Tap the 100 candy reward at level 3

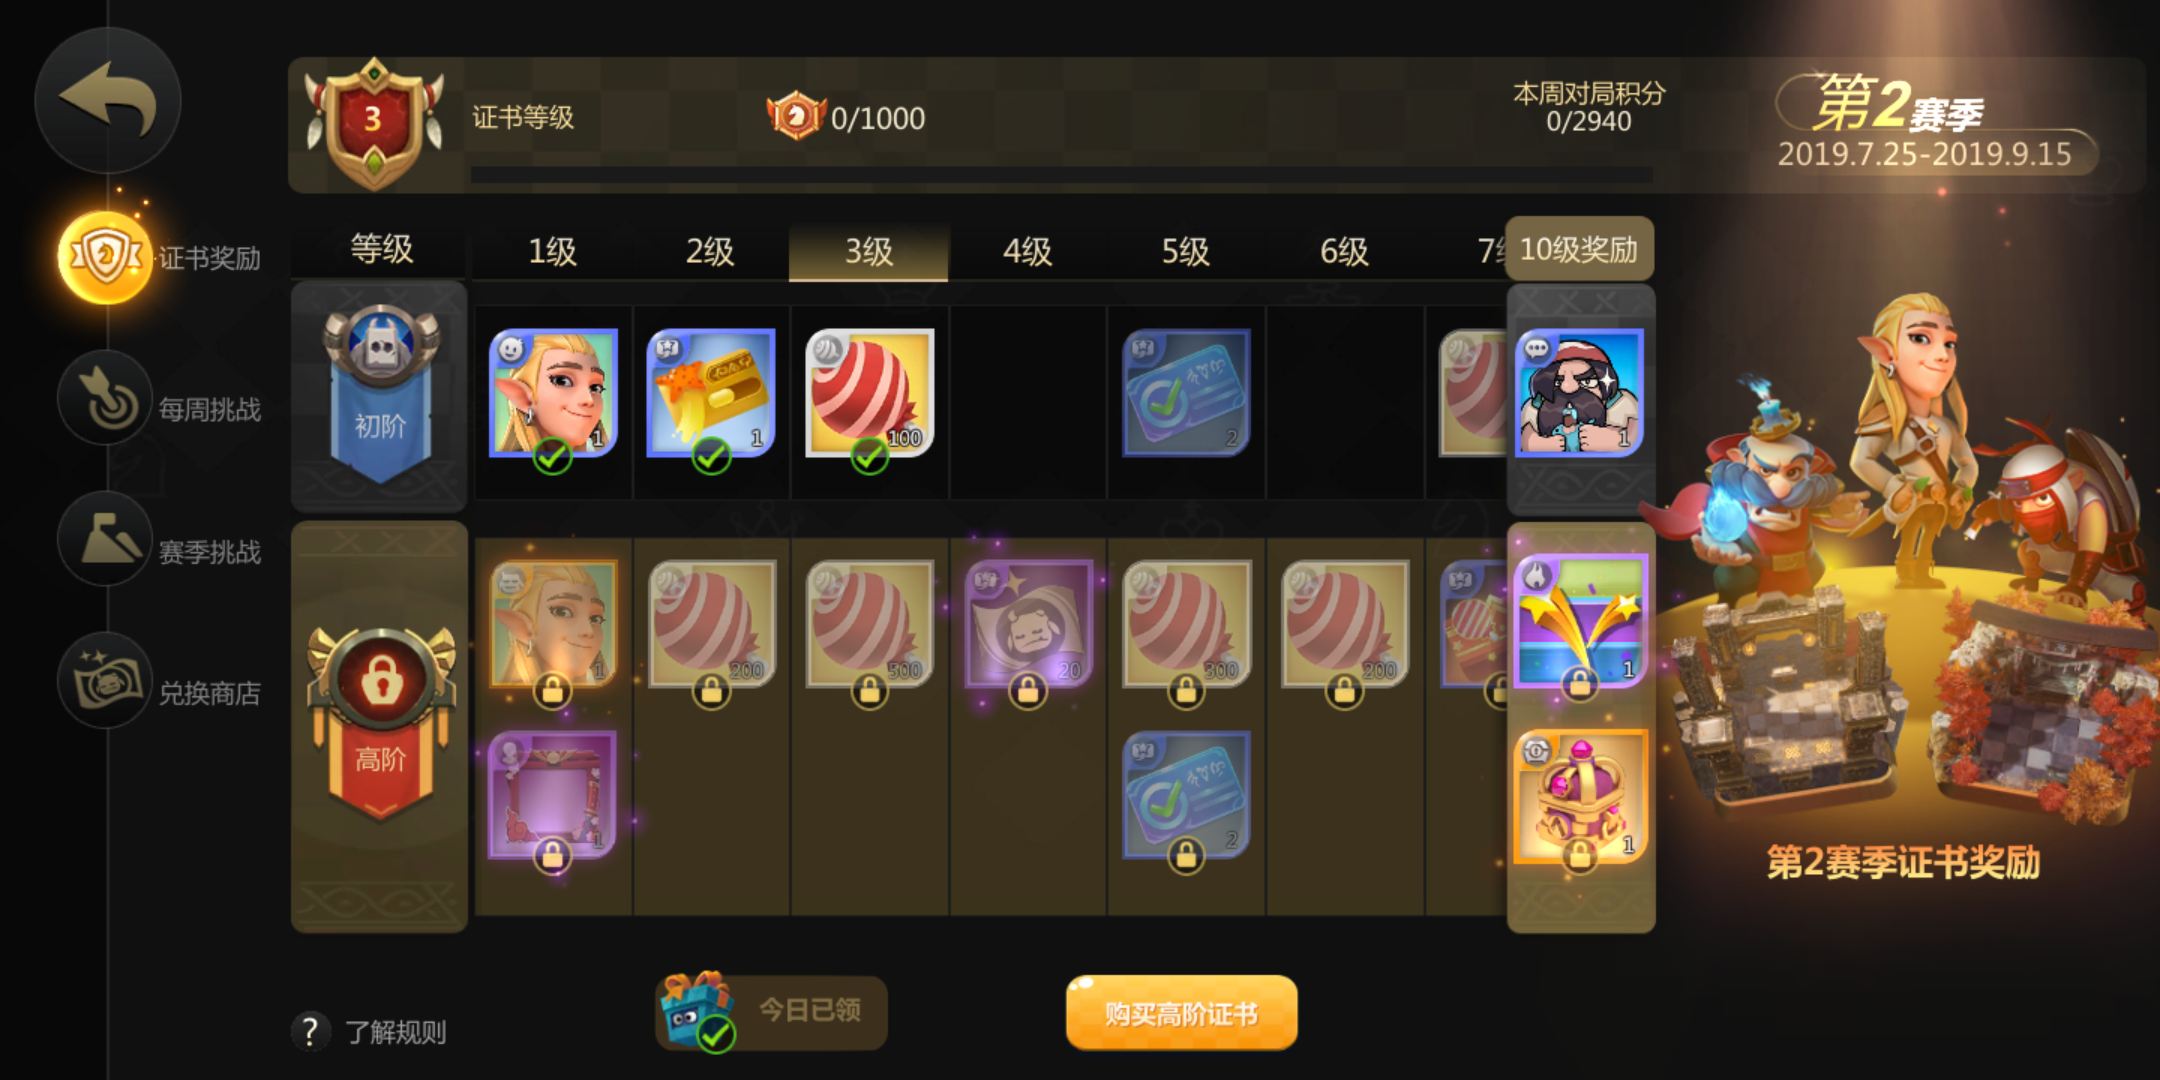pos(870,394)
